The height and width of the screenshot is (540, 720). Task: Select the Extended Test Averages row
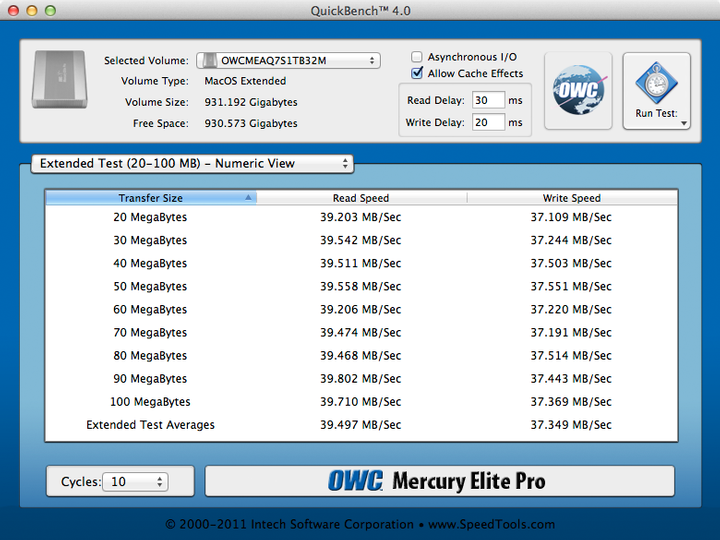pyautogui.click(x=360, y=425)
